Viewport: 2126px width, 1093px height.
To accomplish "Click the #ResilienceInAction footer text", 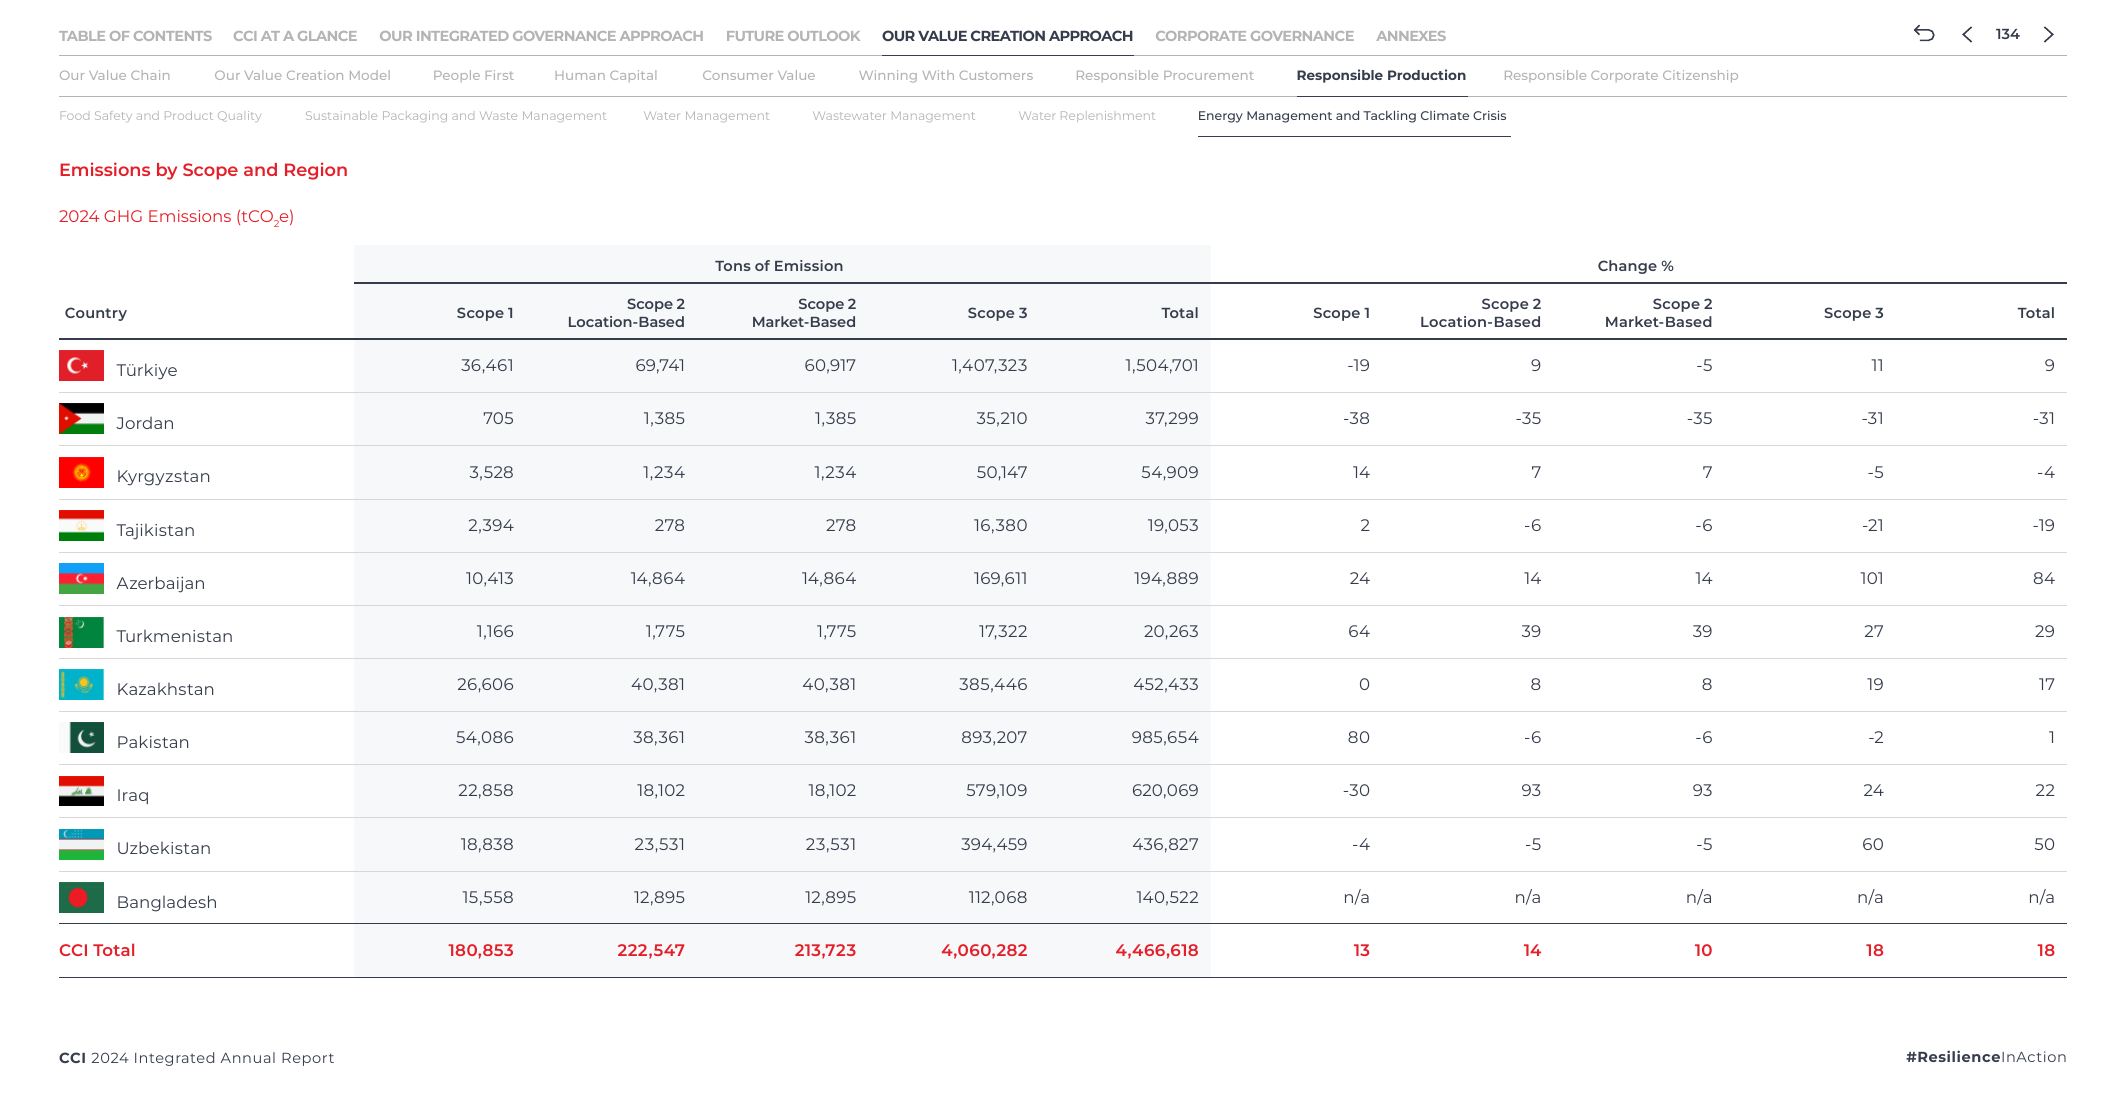I will pyautogui.click(x=1986, y=1057).
